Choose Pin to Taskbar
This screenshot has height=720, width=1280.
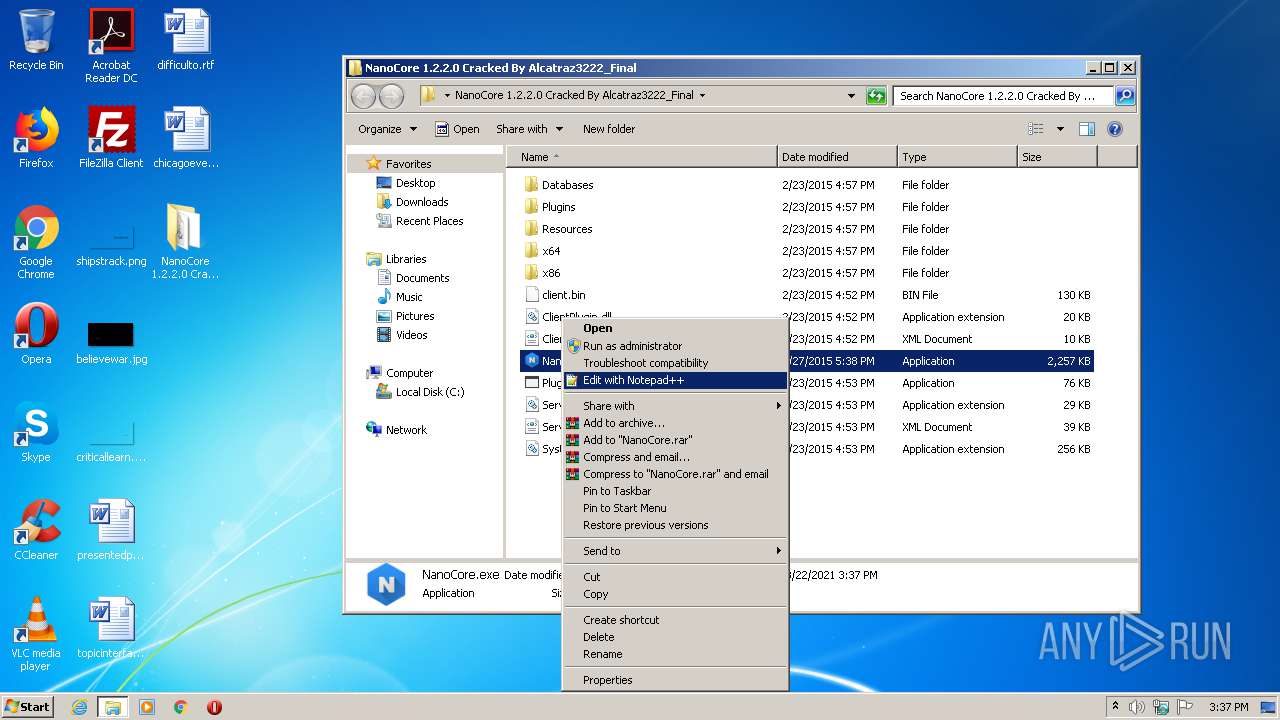pyautogui.click(x=675, y=491)
